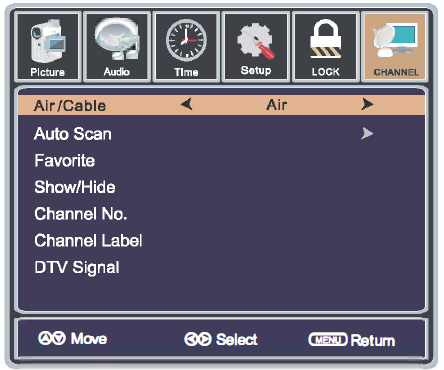Choose the Auto Scan menu item
This screenshot has width=444, height=370.
click(x=73, y=134)
